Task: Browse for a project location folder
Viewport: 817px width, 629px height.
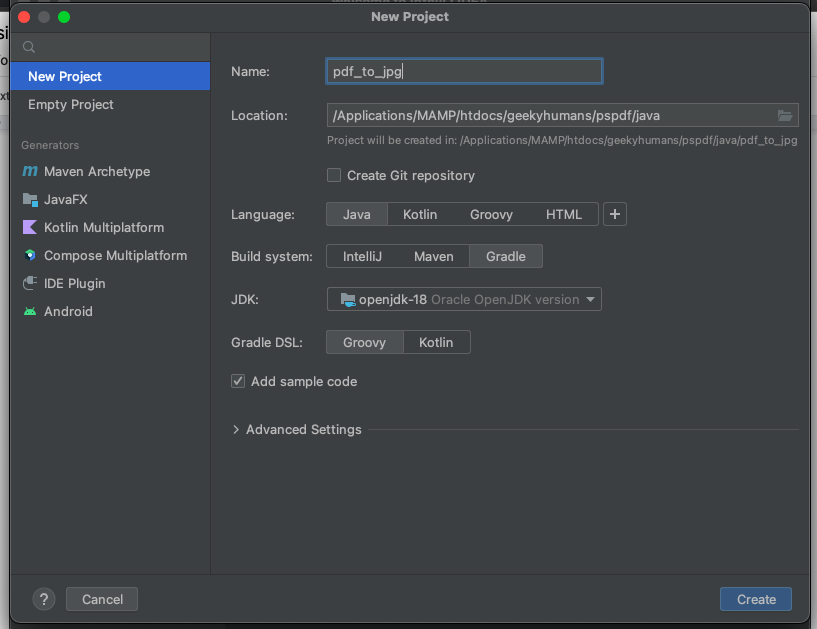Action: [785, 115]
